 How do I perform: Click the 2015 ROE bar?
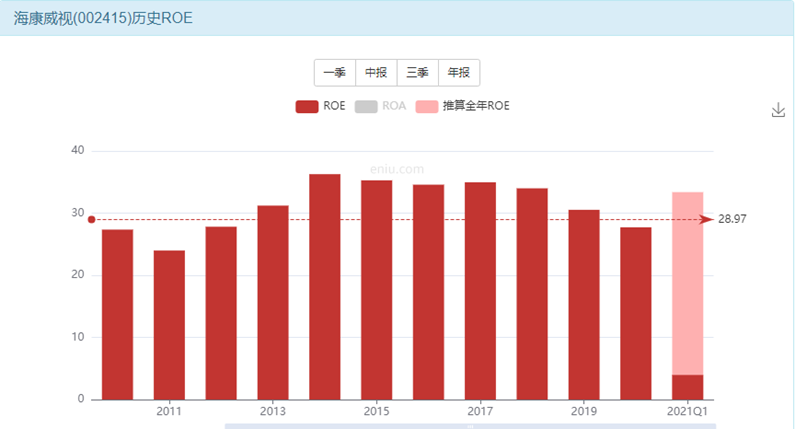[377, 290]
